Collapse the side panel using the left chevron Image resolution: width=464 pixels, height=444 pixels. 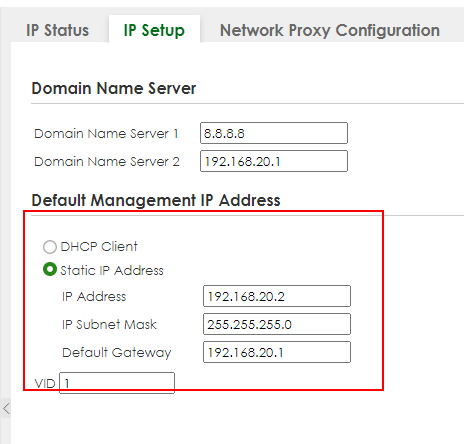pos(6,408)
